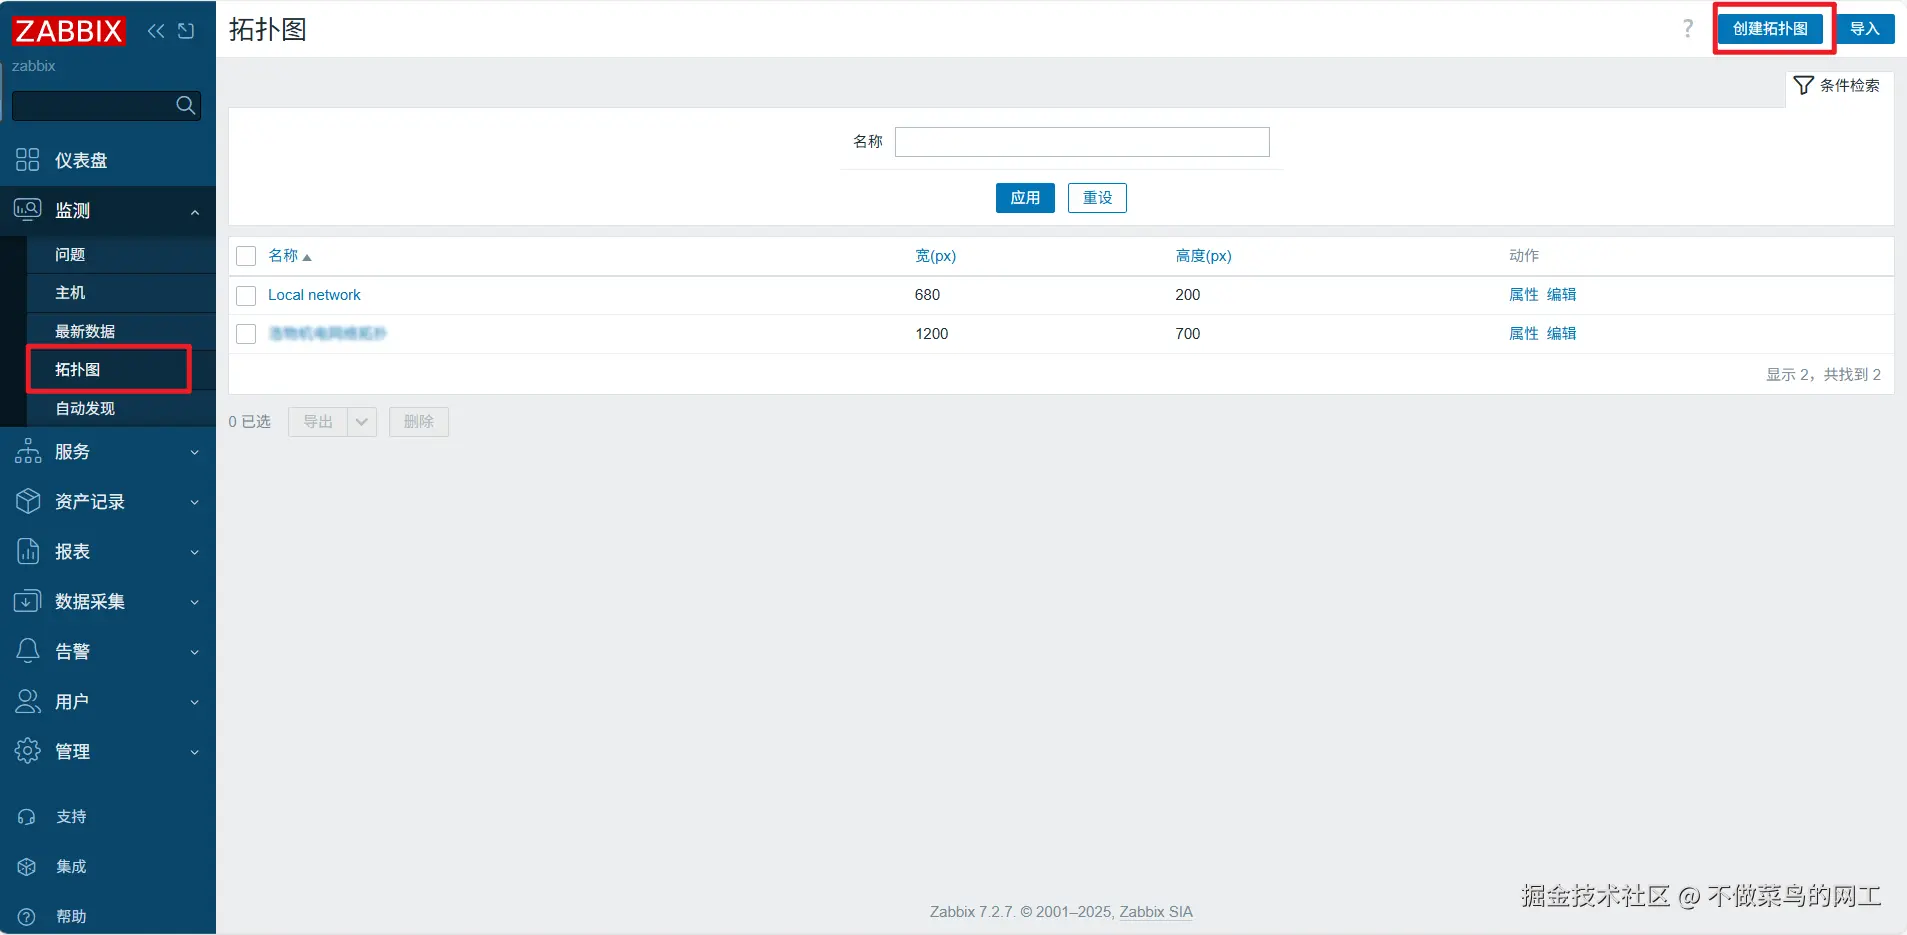Open the 最新数据 submenu item

tap(85, 332)
